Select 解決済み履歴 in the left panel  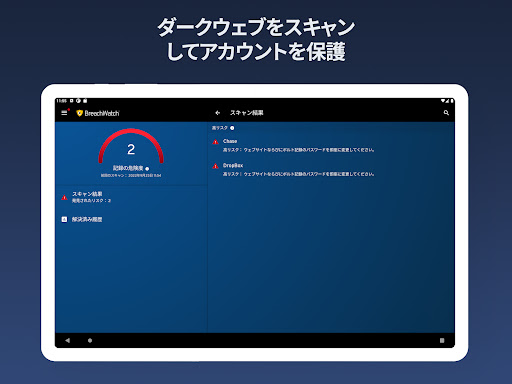click(x=131, y=219)
